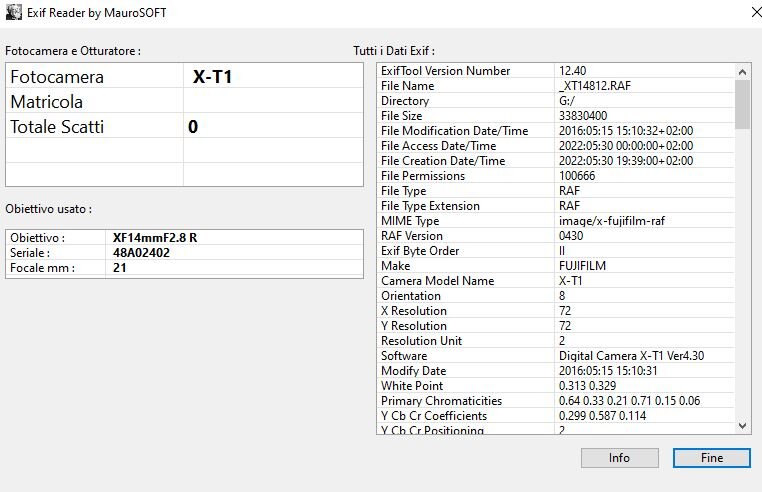
Task: Select the File Creation Date/Time row
Action: (555, 161)
